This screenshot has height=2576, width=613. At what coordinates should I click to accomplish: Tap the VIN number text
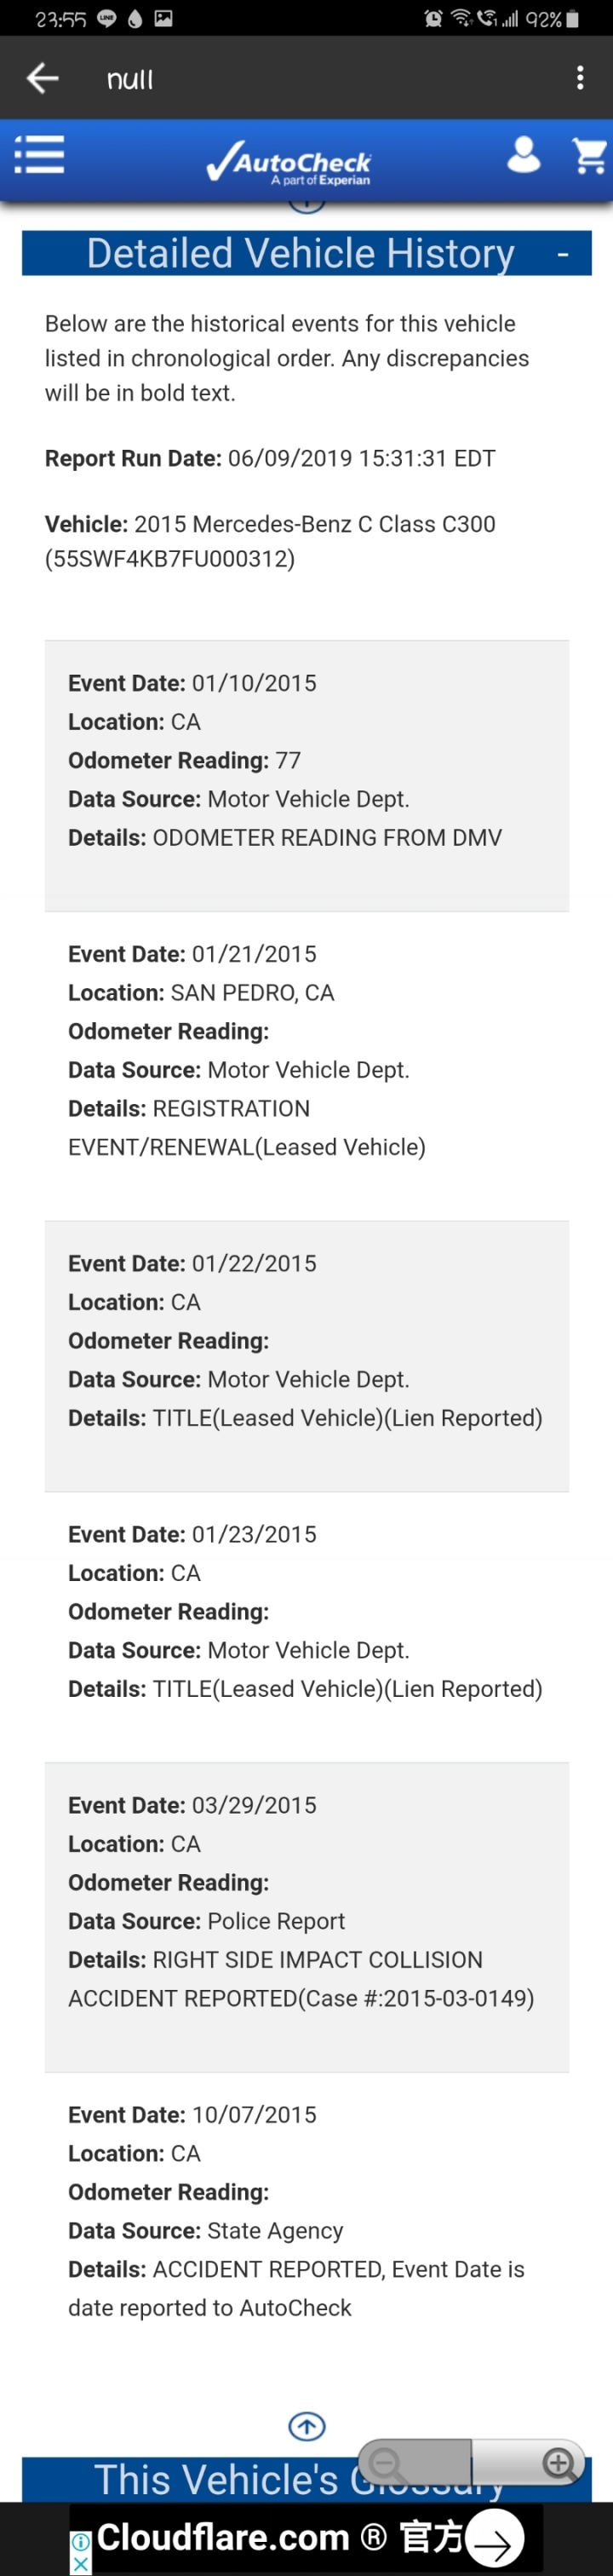tap(170, 558)
